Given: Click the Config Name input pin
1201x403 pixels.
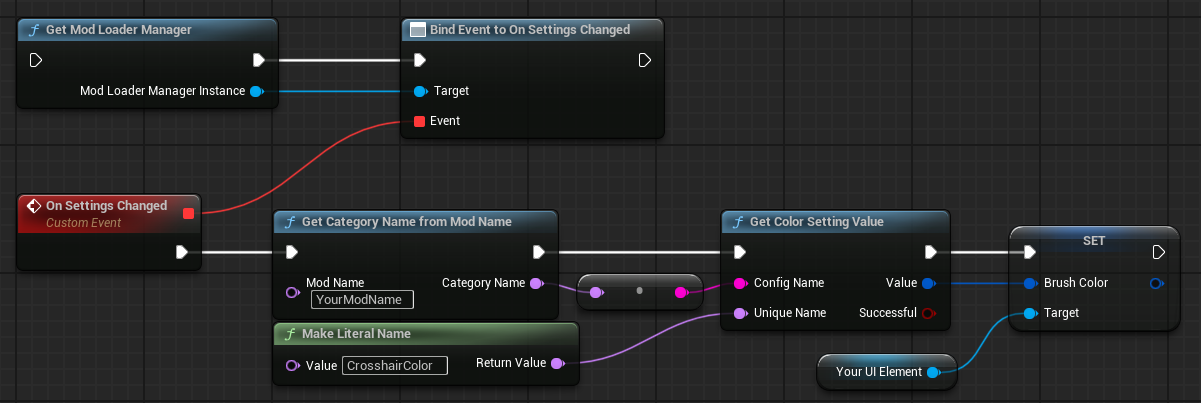Looking at the screenshot, I should tap(740, 283).
